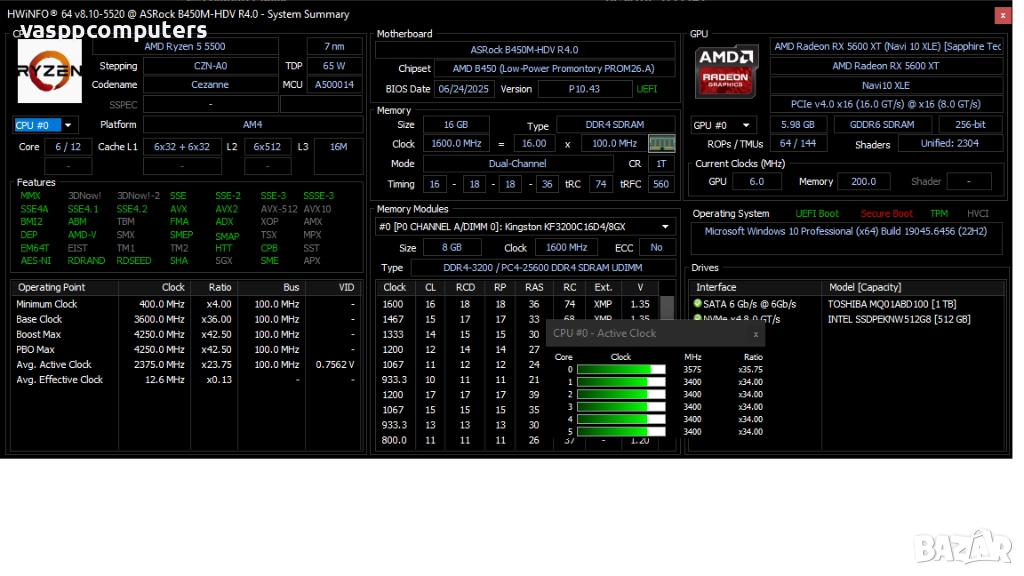This screenshot has height=576, width=1024.
Task: Click the Secure Boot status label
Action: (887, 213)
